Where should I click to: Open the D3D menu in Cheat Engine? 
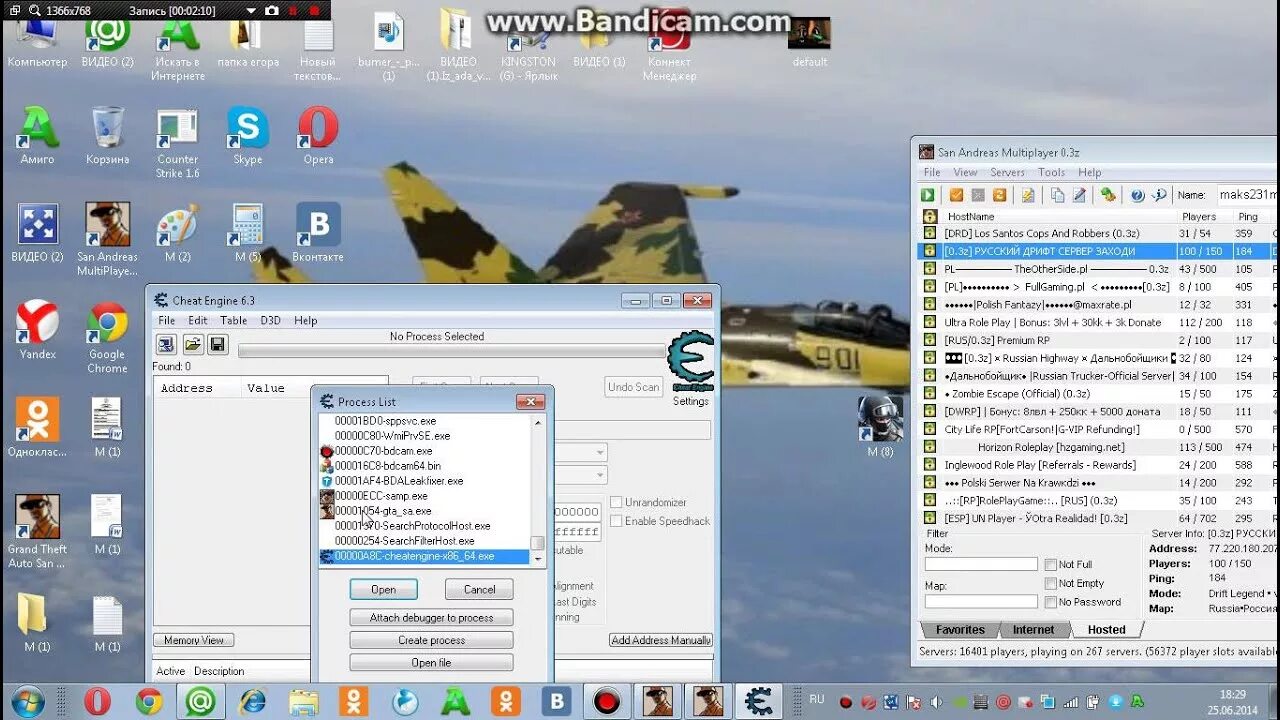pyautogui.click(x=270, y=321)
